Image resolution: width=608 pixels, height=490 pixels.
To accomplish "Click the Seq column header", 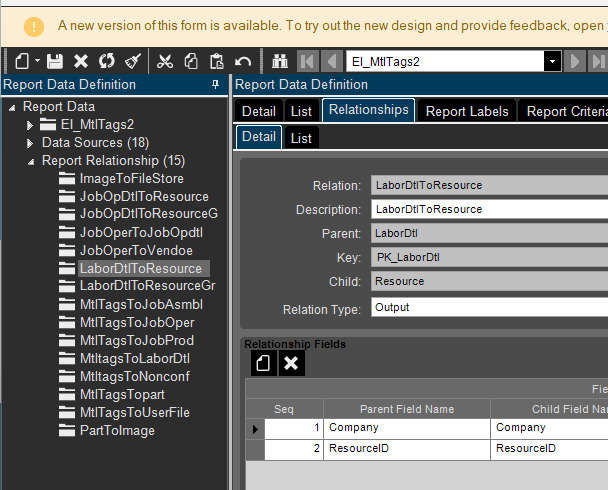I will 284,409.
